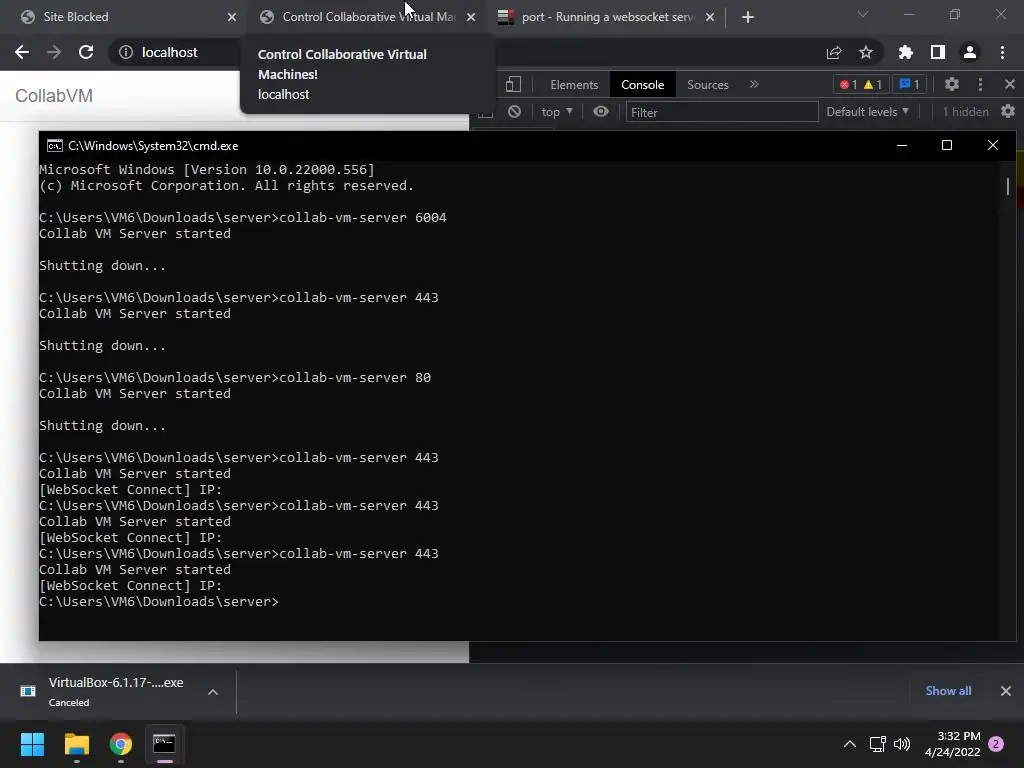
Task: Close the Site Blocked tab
Action: (x=232, y=17)
